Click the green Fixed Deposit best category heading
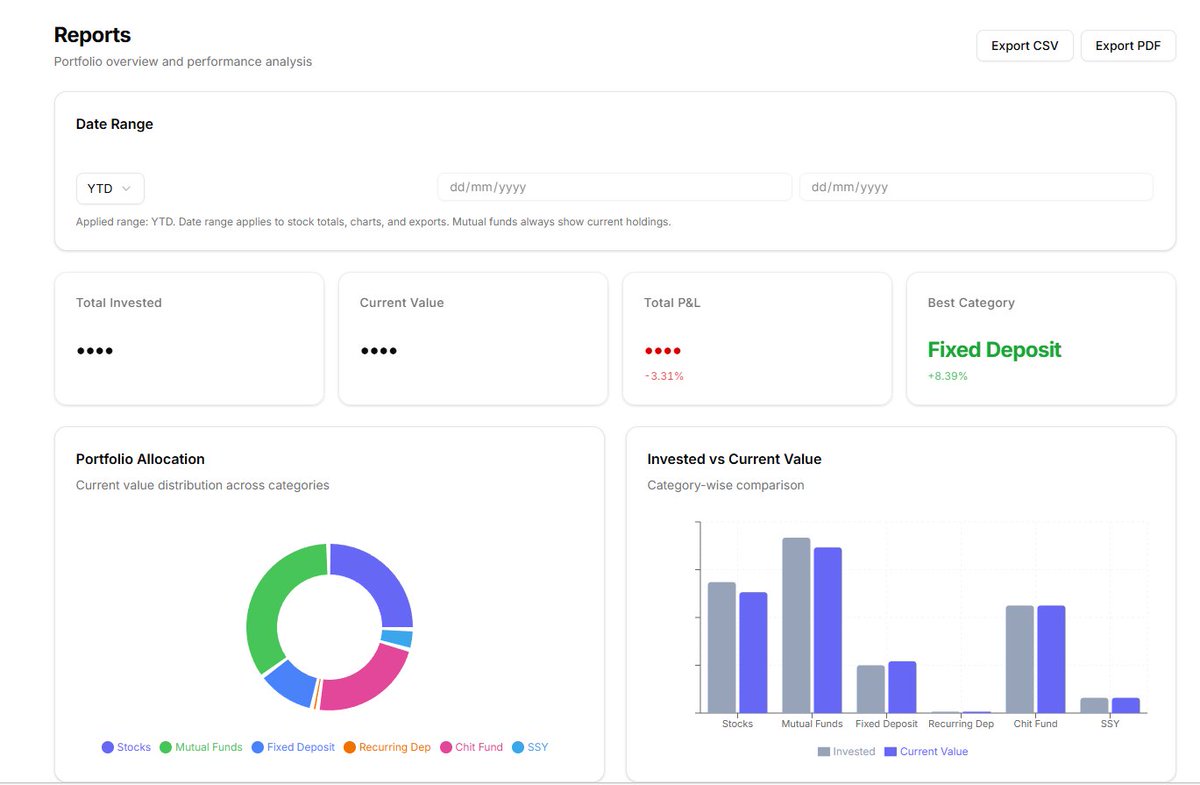This screenshot has height=785, width=1200. pyautogui.click(x=995, y=350)
